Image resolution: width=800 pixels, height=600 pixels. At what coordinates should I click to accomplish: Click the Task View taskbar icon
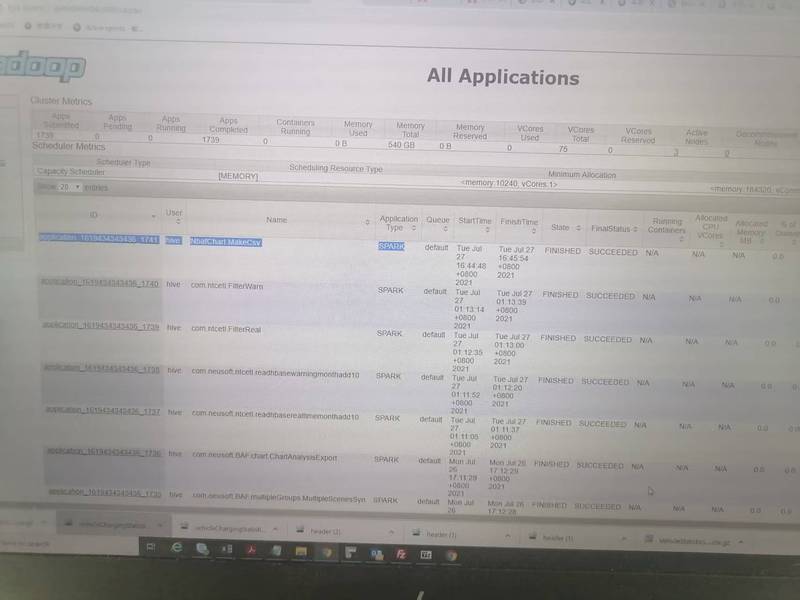click(151, 547)
